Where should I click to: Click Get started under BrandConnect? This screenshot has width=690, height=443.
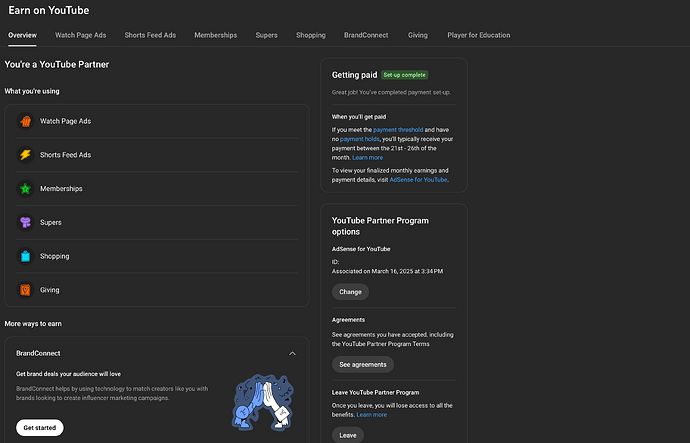pos(40,428)
